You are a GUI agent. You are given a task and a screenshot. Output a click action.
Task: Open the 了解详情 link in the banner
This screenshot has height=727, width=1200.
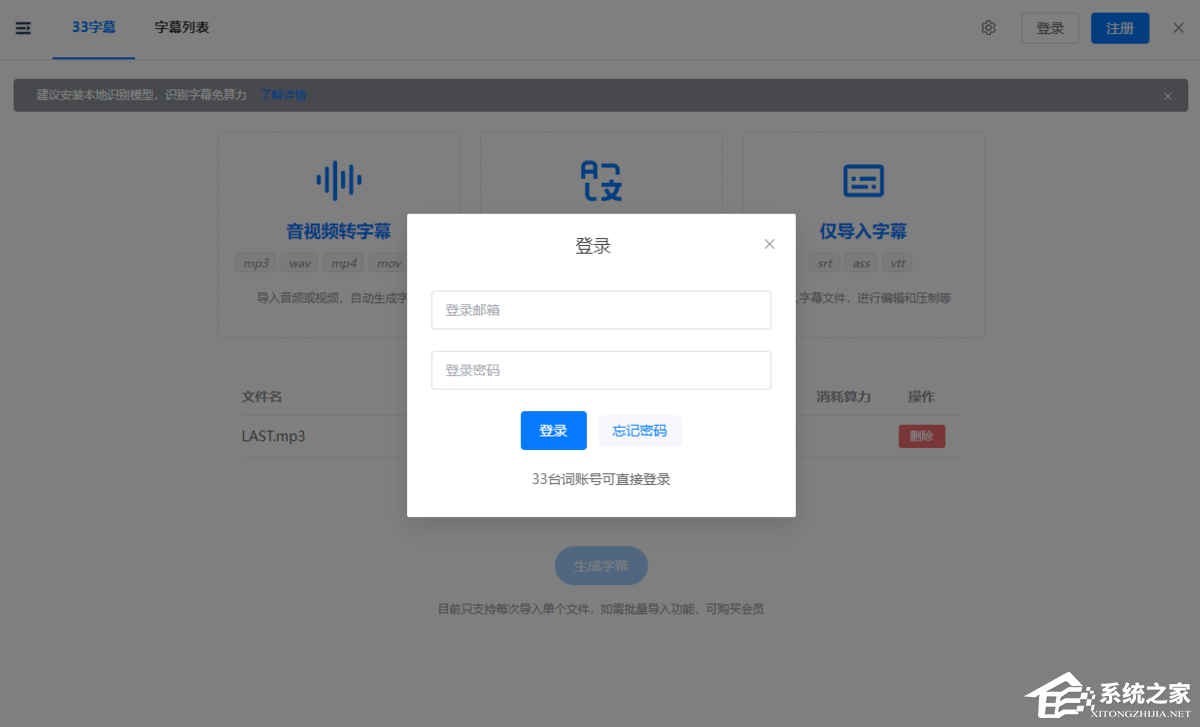pyautogui.click(x=283, y=95)
